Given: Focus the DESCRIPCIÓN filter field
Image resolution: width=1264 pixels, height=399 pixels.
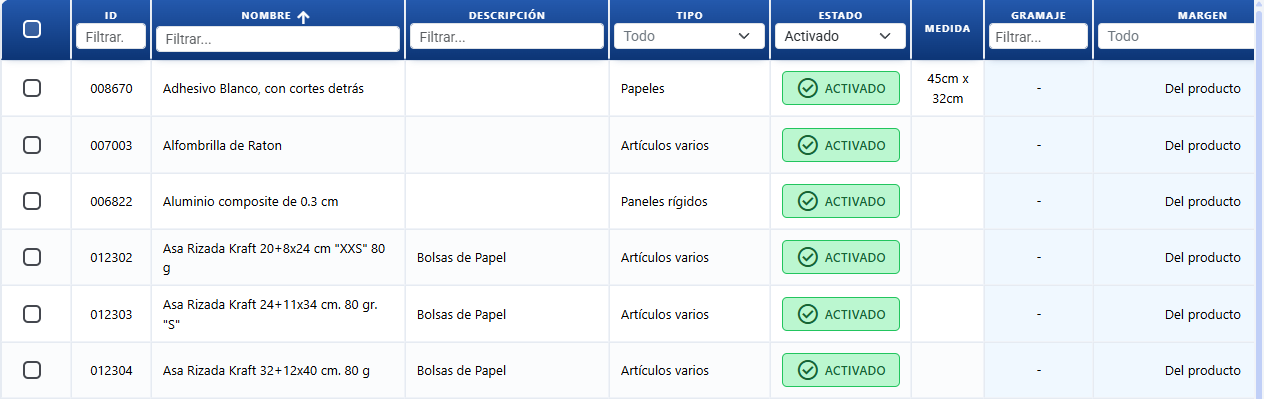Looking at the screenshot, I should click(x=507, y=36).
